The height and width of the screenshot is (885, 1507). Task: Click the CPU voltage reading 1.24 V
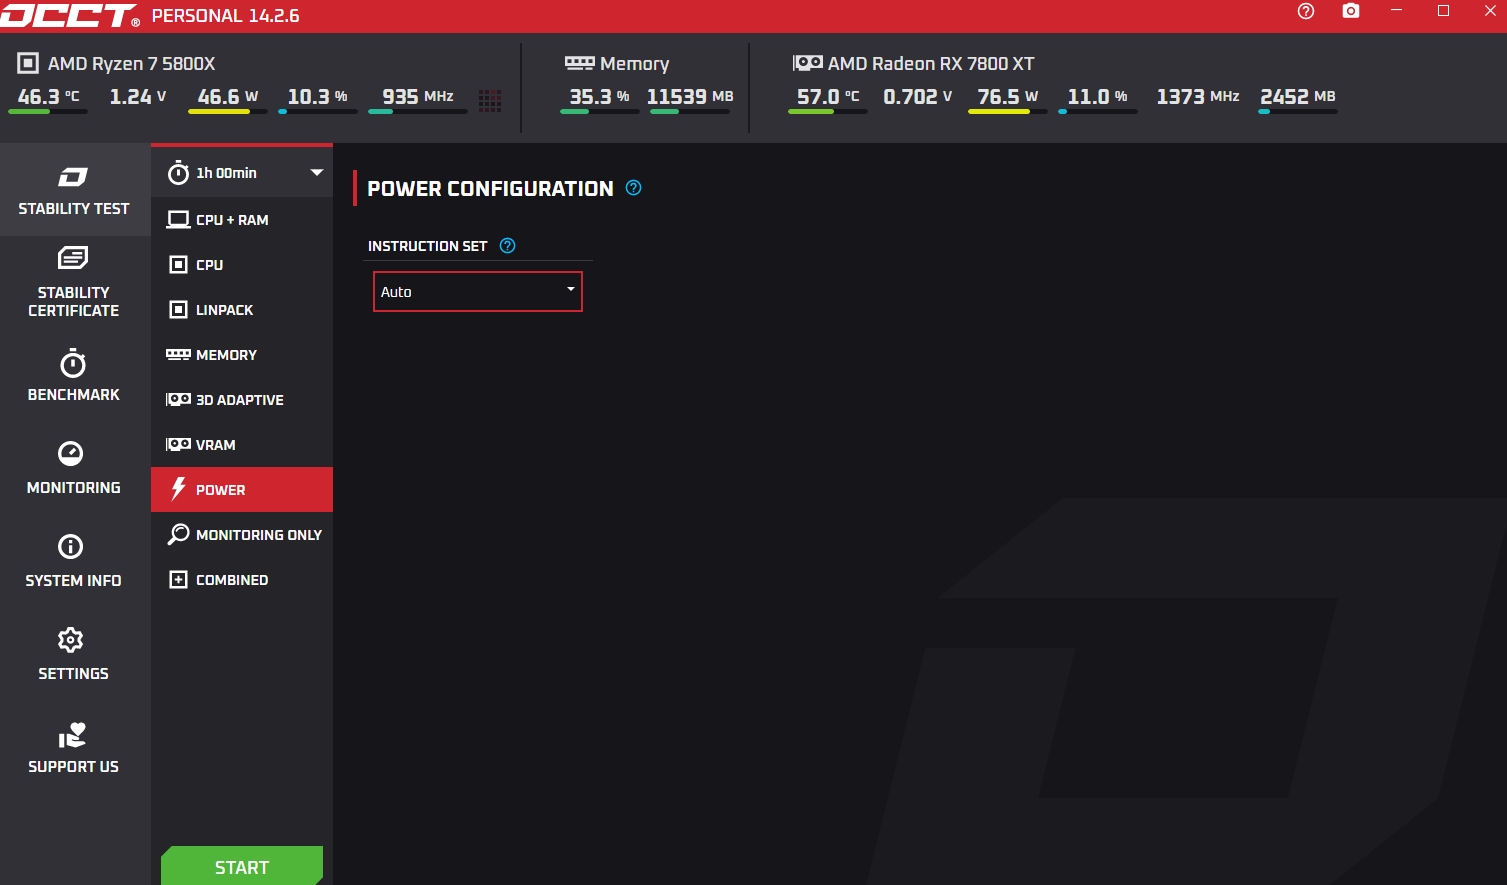point(138,97)
